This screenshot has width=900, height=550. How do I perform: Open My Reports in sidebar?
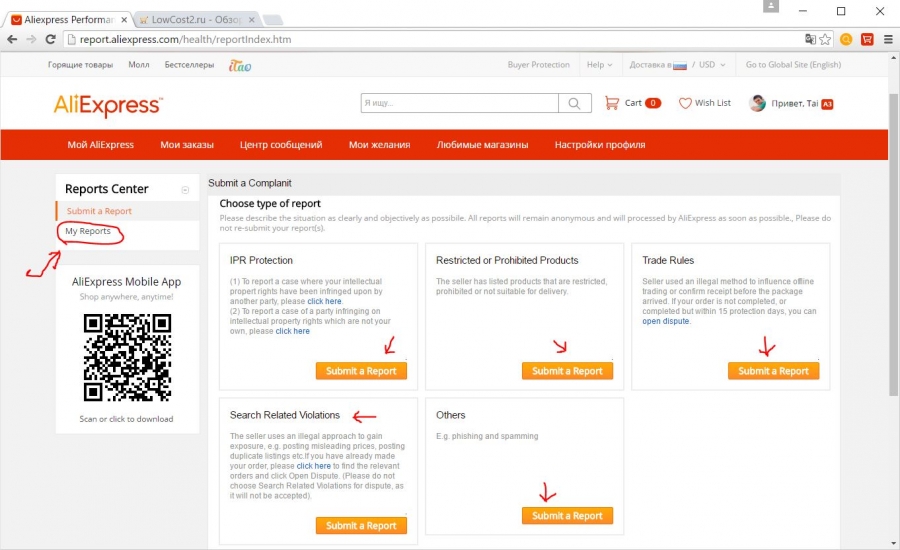[88, 231]
